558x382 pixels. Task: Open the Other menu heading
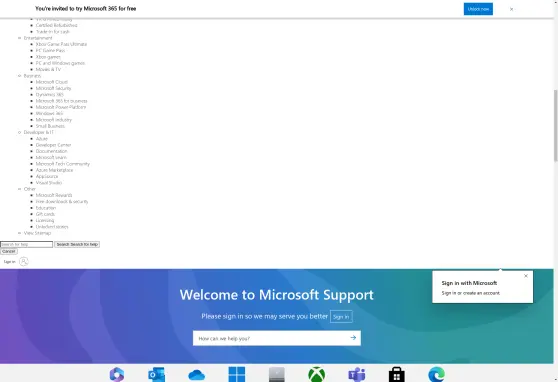(30, 189)
